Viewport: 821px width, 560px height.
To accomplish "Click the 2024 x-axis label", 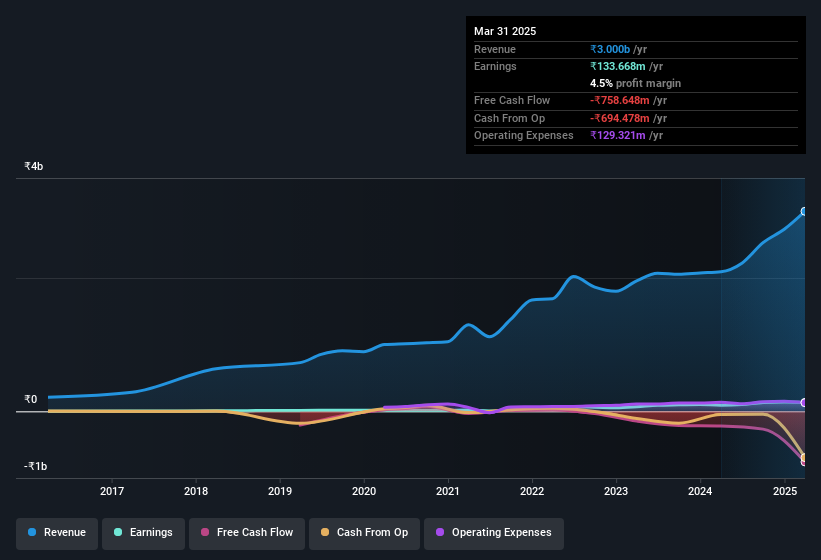I will tap(700, 491).
